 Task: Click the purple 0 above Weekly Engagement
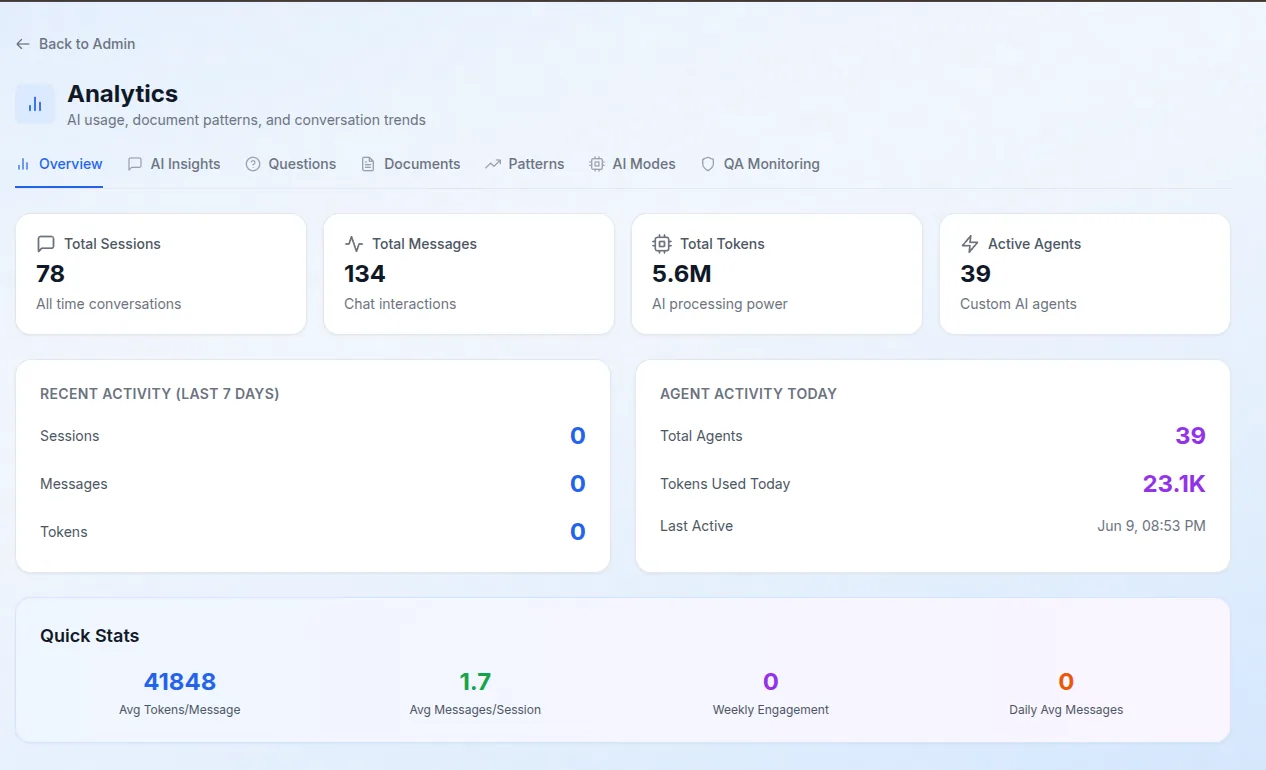tap(771, 682)
